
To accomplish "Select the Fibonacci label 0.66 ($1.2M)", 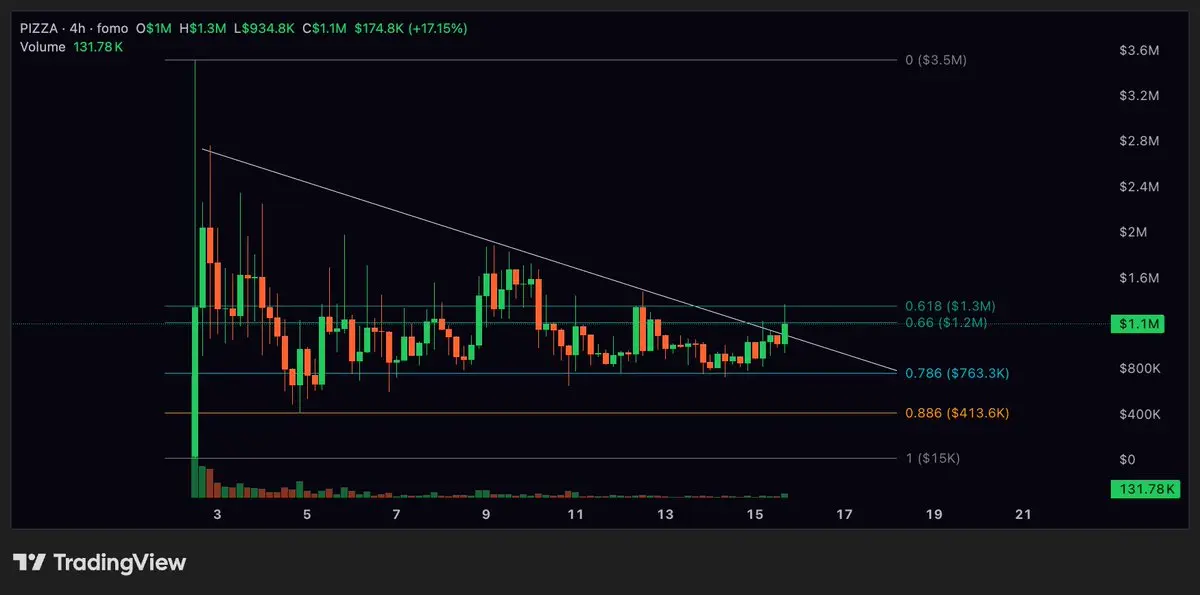I will coord(946,323).
